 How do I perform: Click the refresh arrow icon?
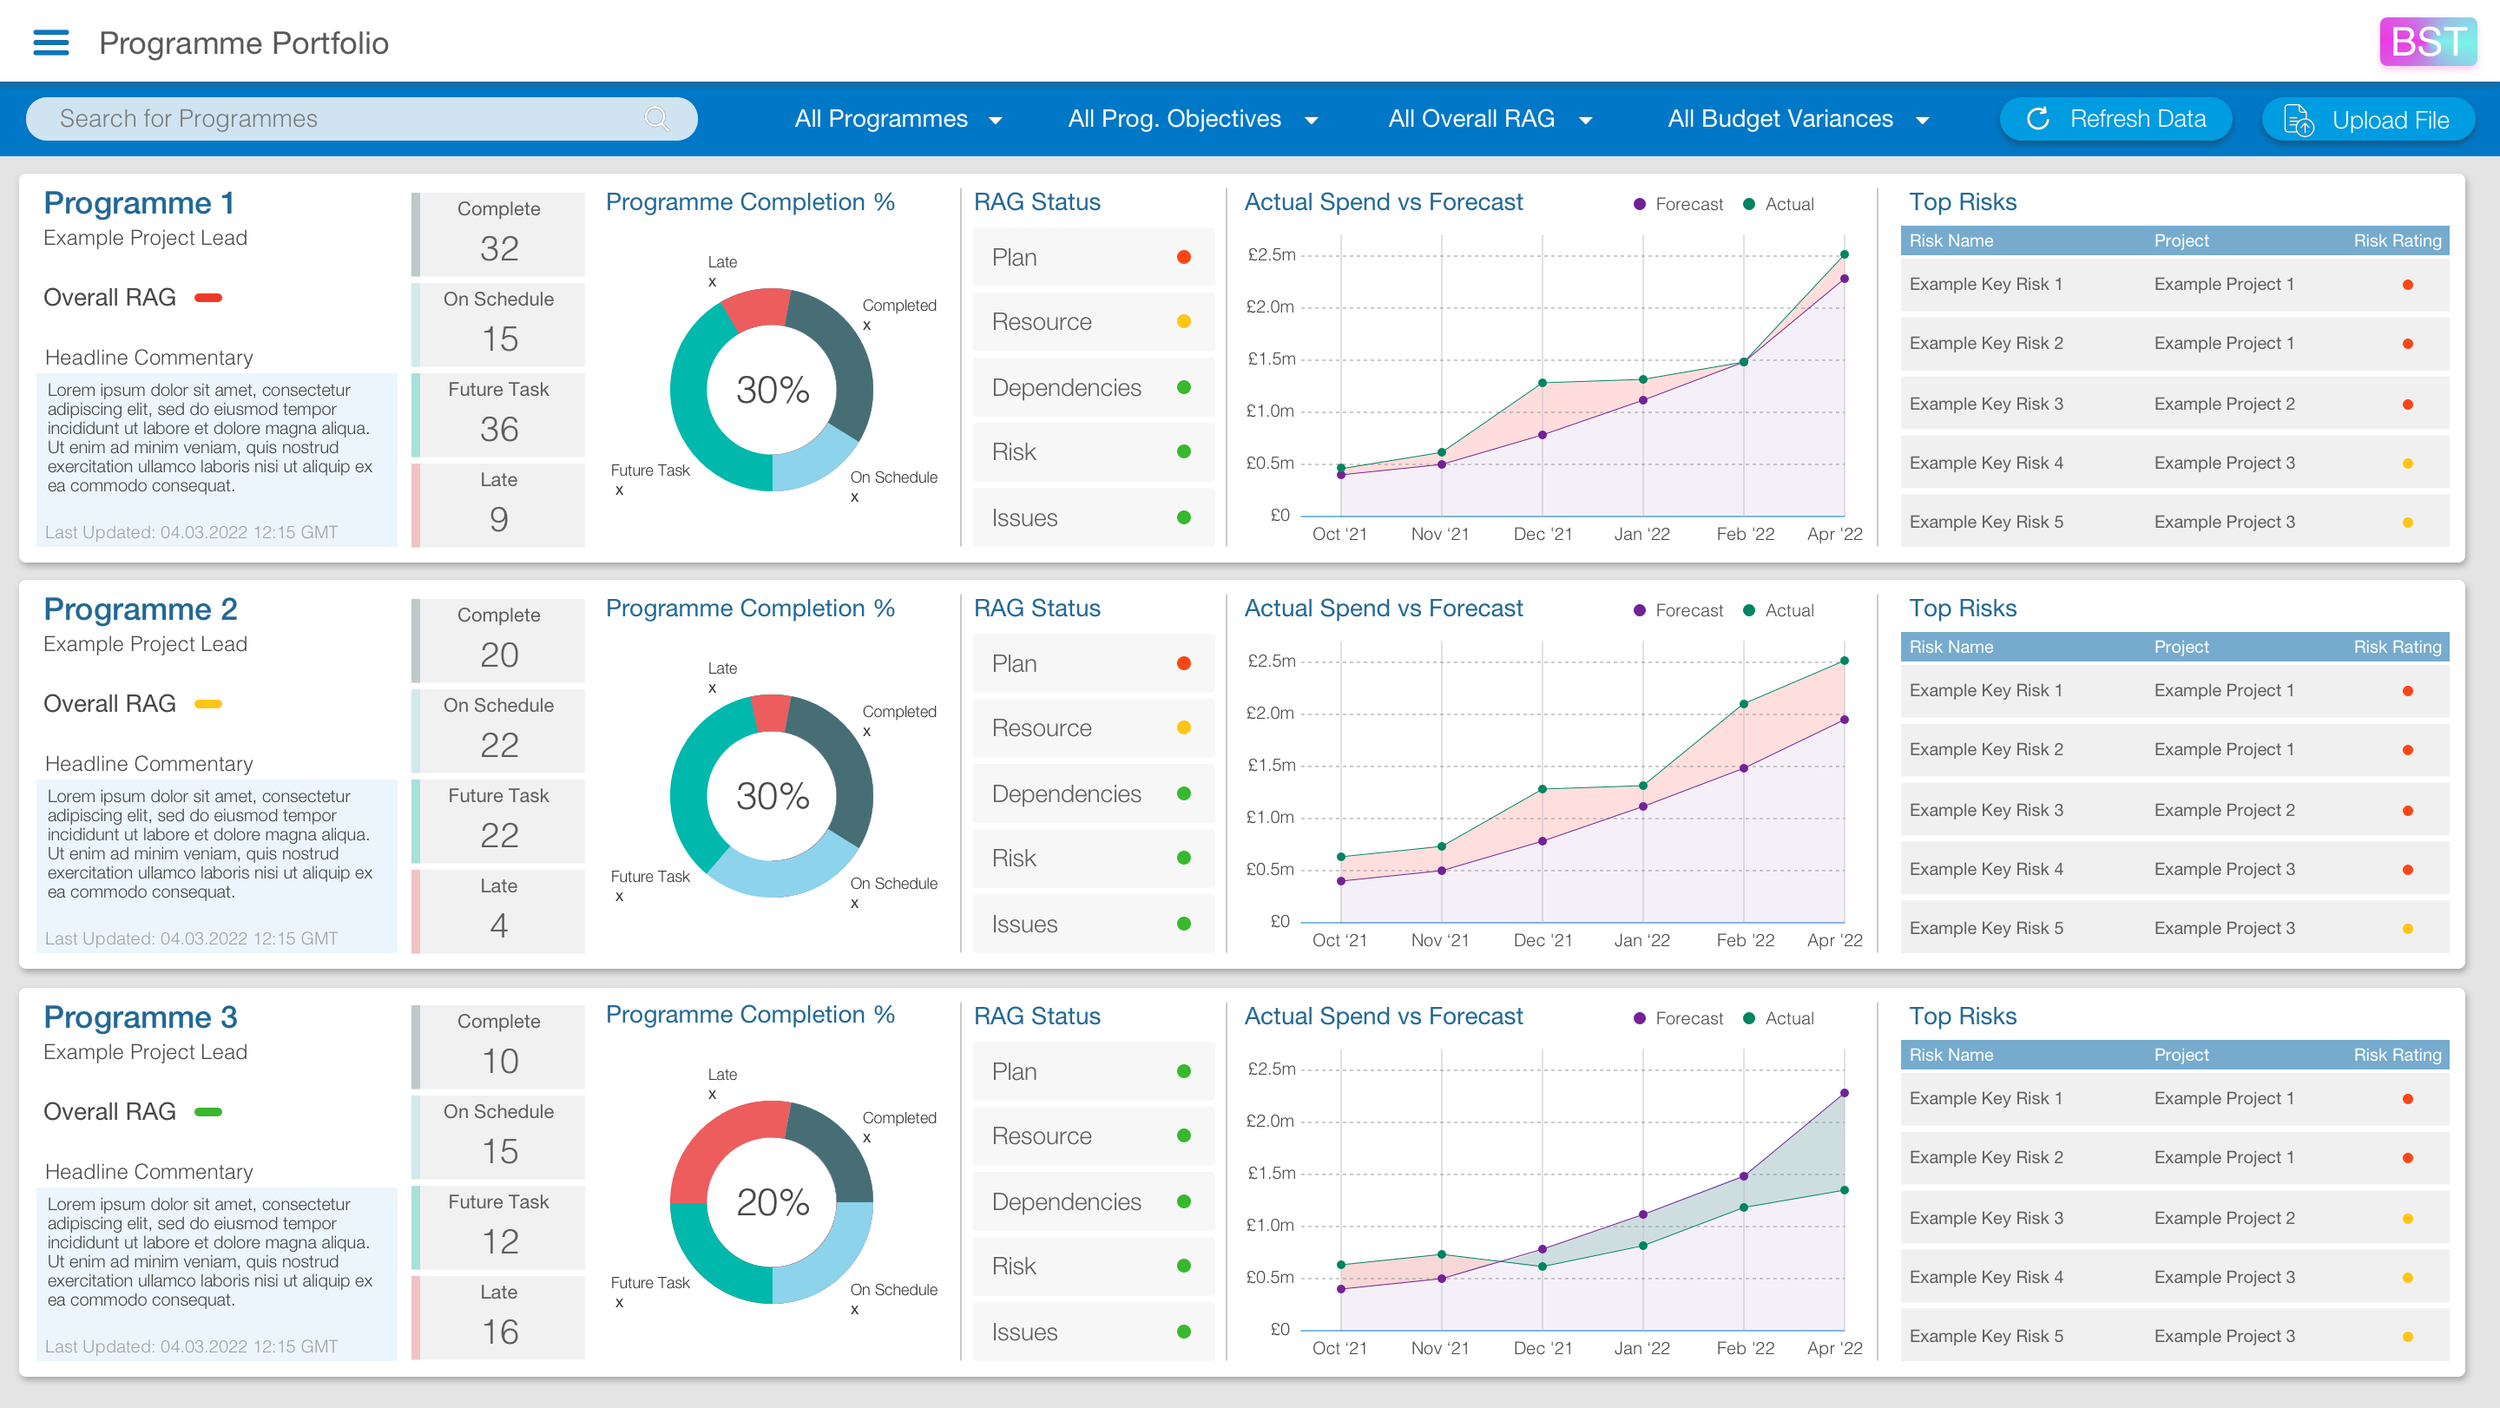[x=2037, y=119]
